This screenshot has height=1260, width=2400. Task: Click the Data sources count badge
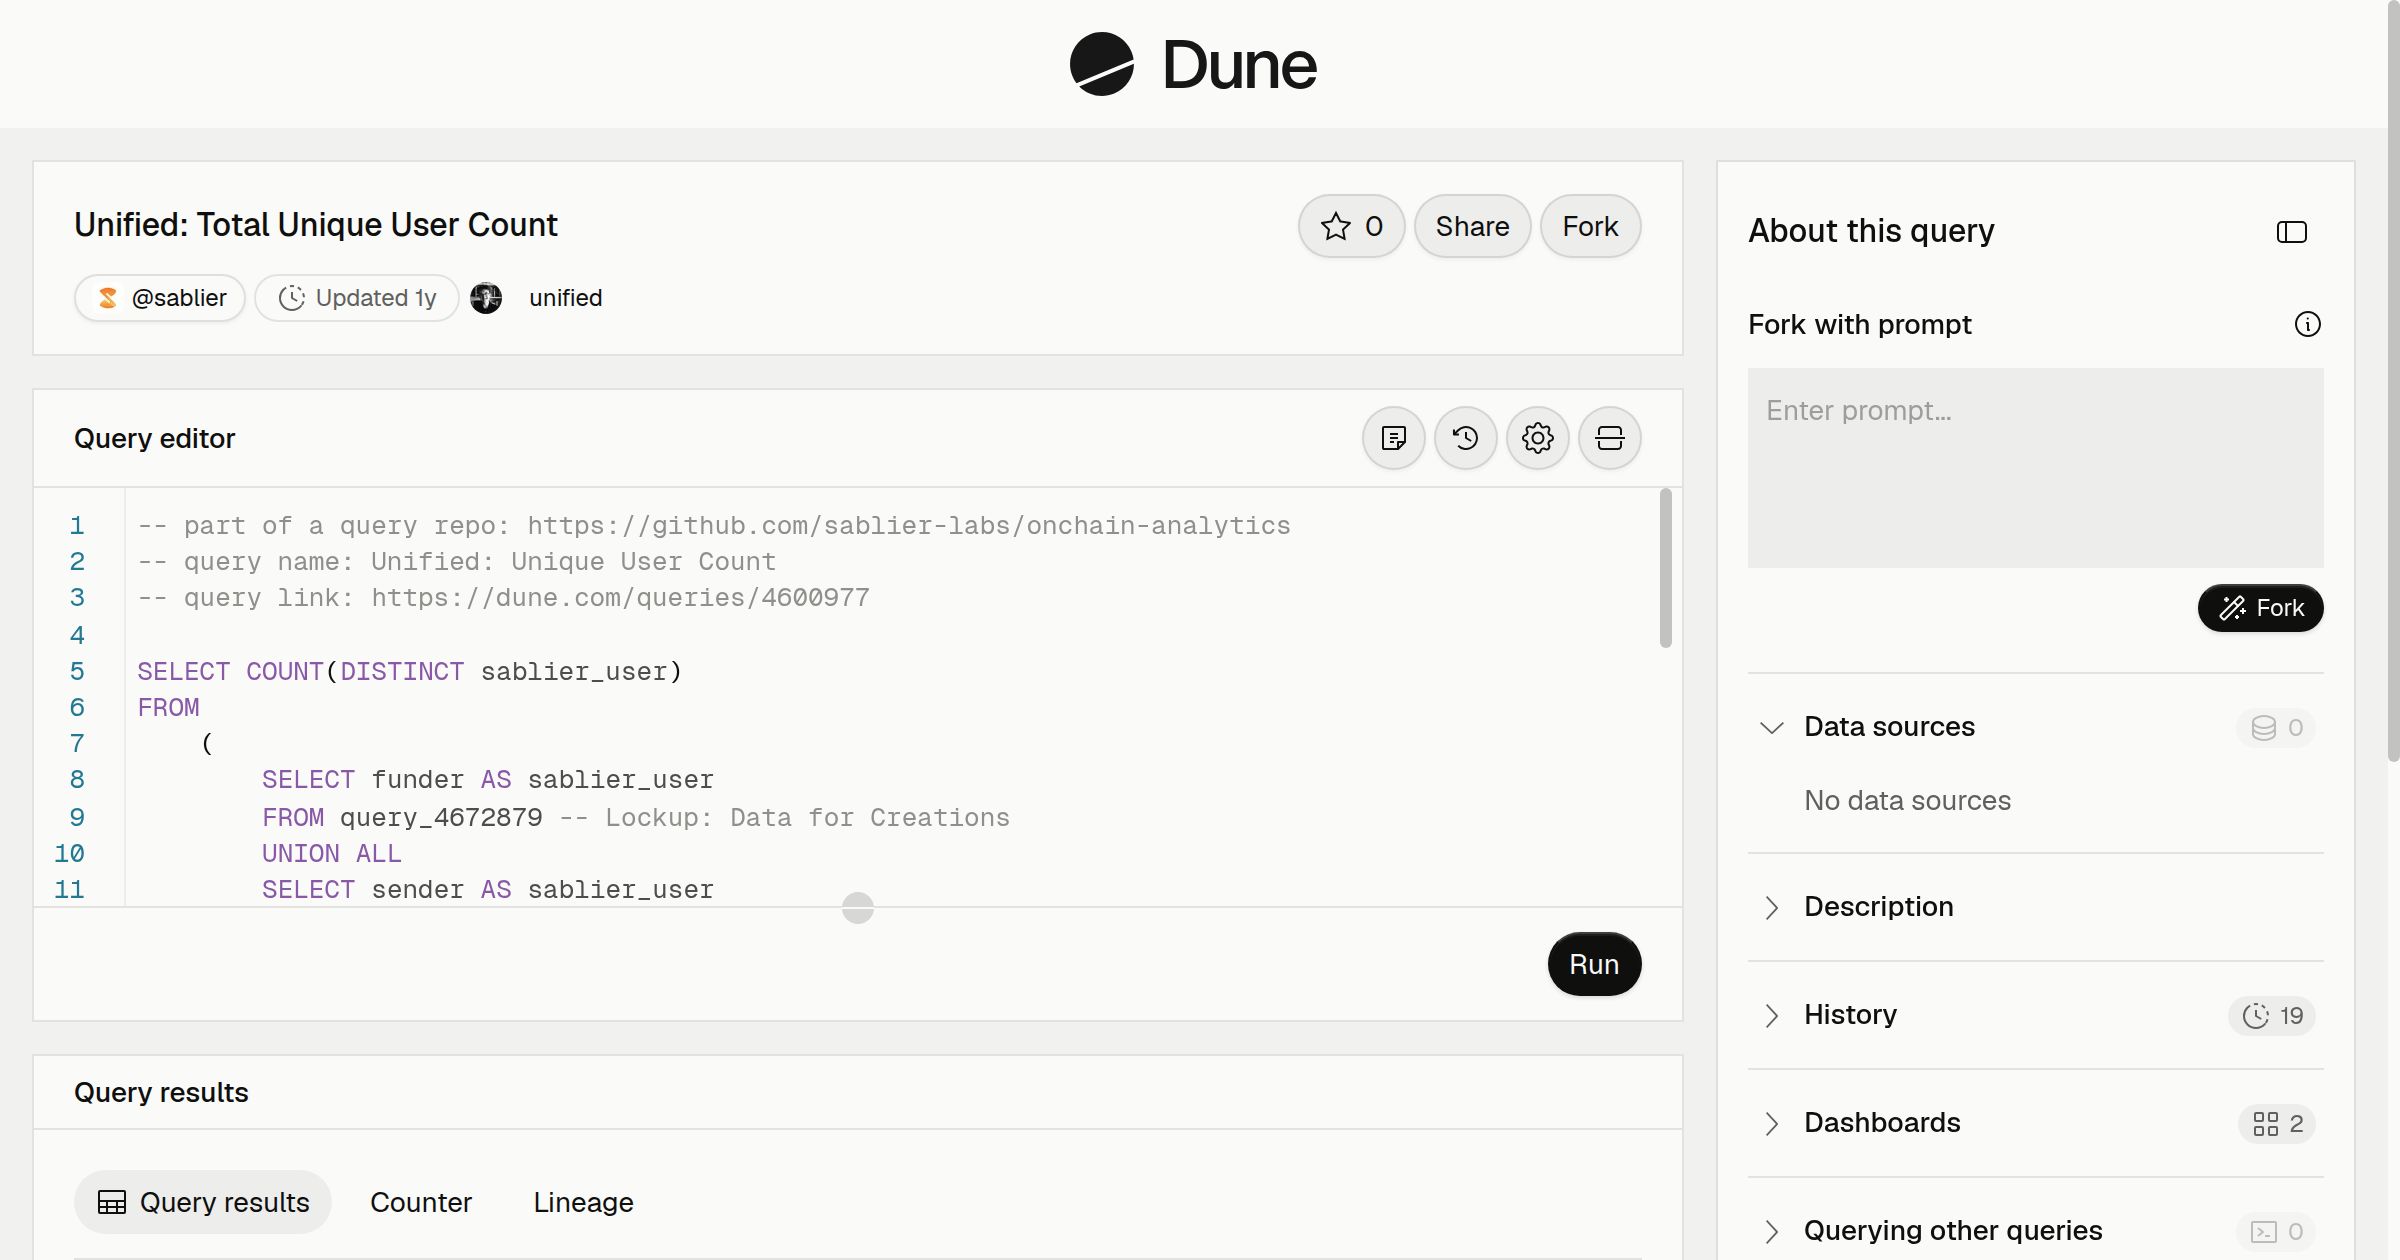click(x=2276, y=727)
